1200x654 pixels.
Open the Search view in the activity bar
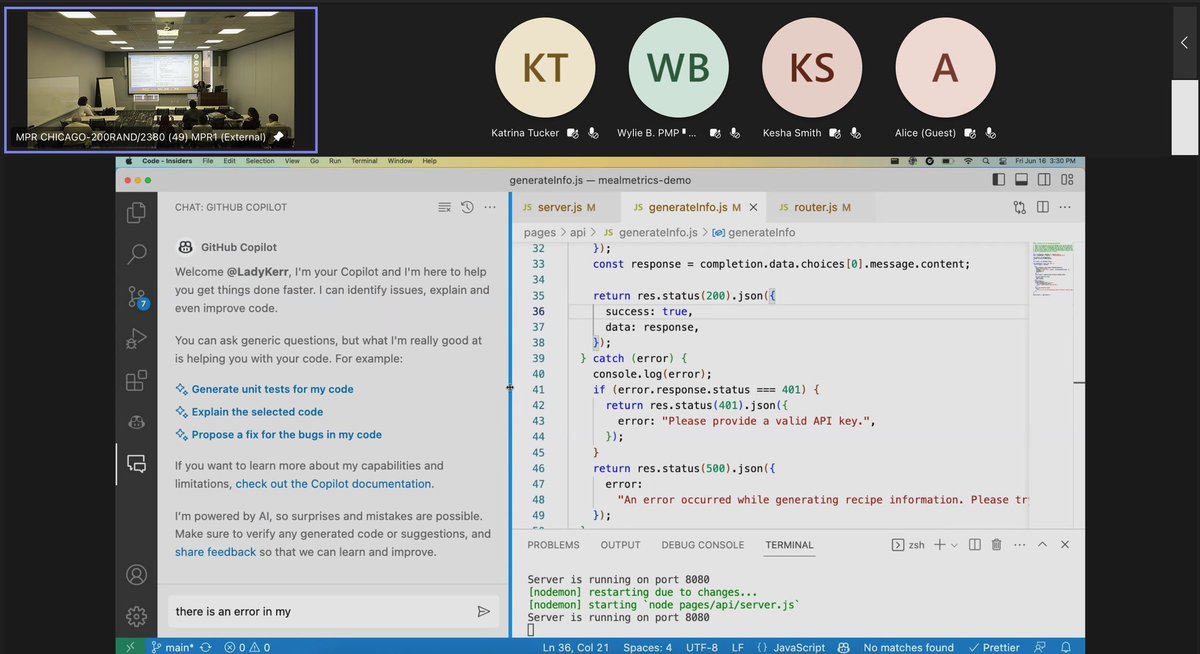click(136, 254)
